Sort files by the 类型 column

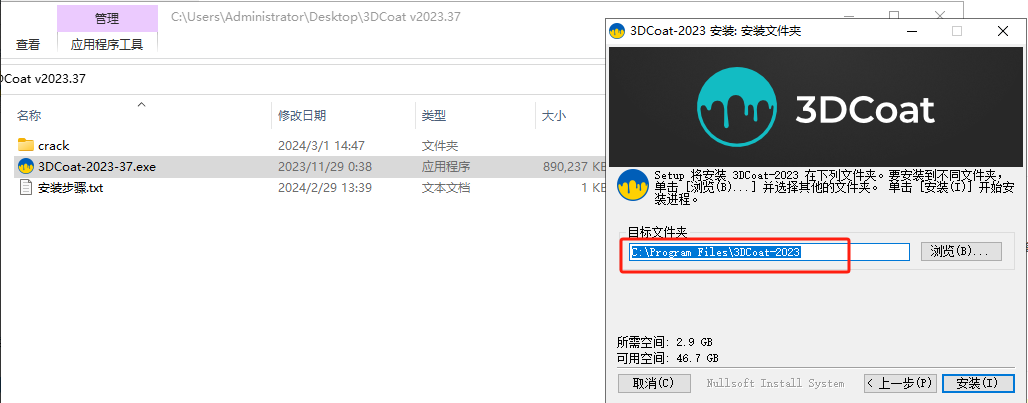coord(434,116)
